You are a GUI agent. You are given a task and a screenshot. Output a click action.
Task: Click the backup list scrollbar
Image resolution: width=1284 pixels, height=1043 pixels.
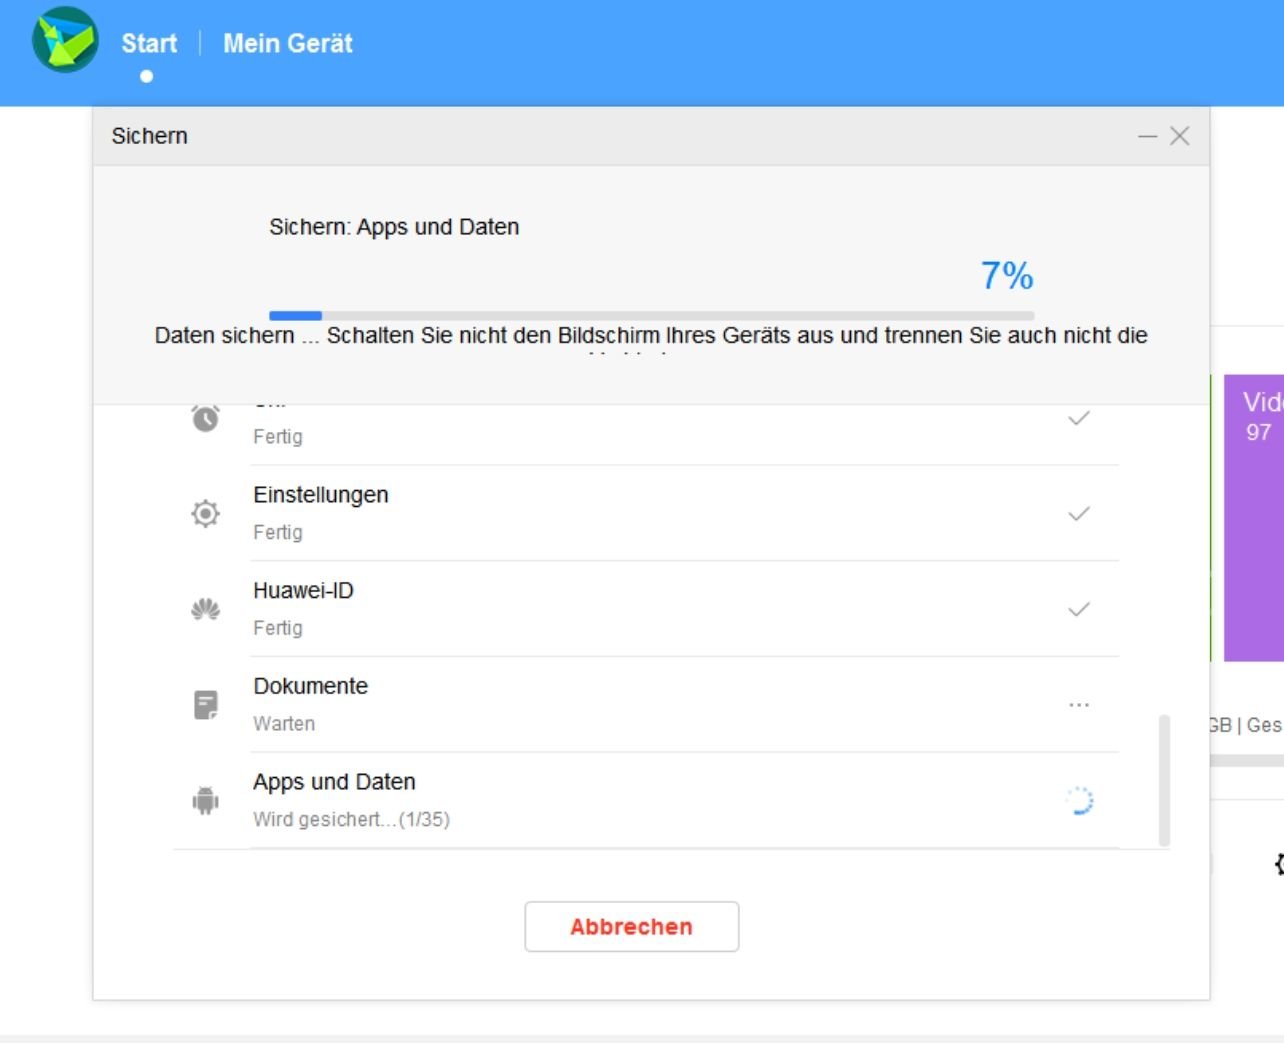pos(1164,780)
